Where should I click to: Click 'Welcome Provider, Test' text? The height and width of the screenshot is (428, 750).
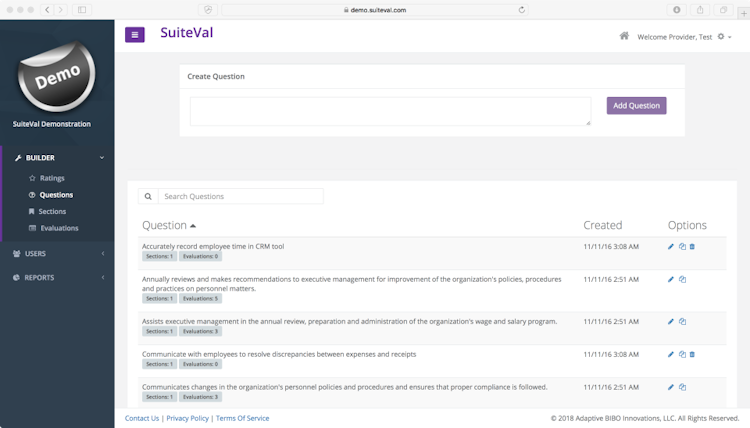click(674, 37)
